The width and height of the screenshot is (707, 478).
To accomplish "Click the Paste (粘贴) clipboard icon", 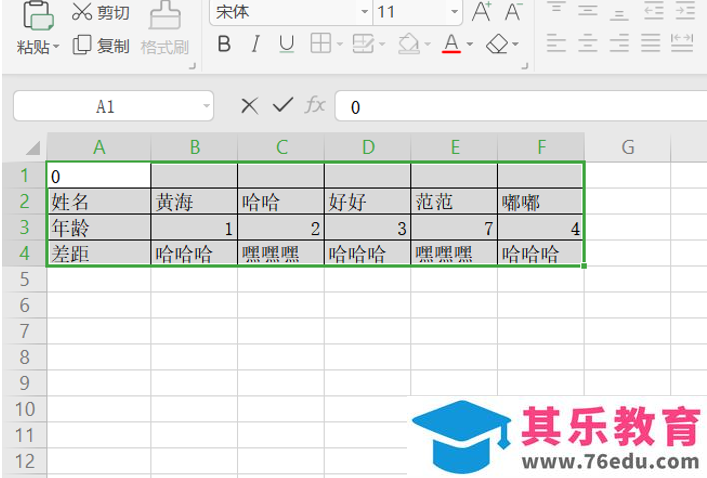I will click(38, 16).
